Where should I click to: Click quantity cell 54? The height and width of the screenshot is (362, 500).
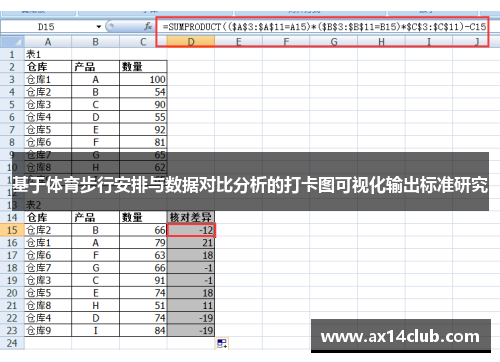[143, 92]
